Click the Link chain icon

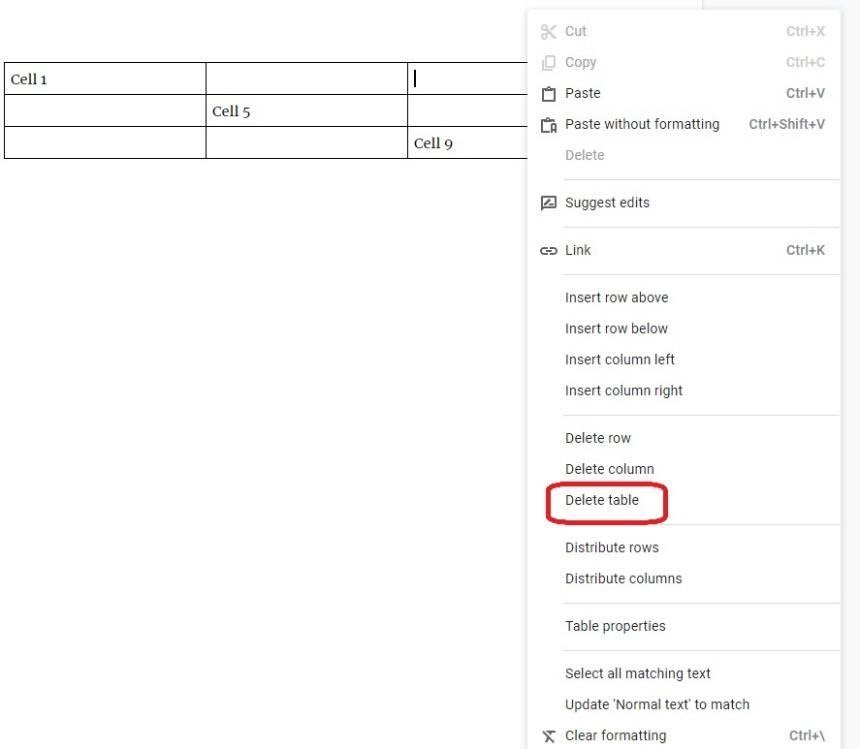(548, 251)
